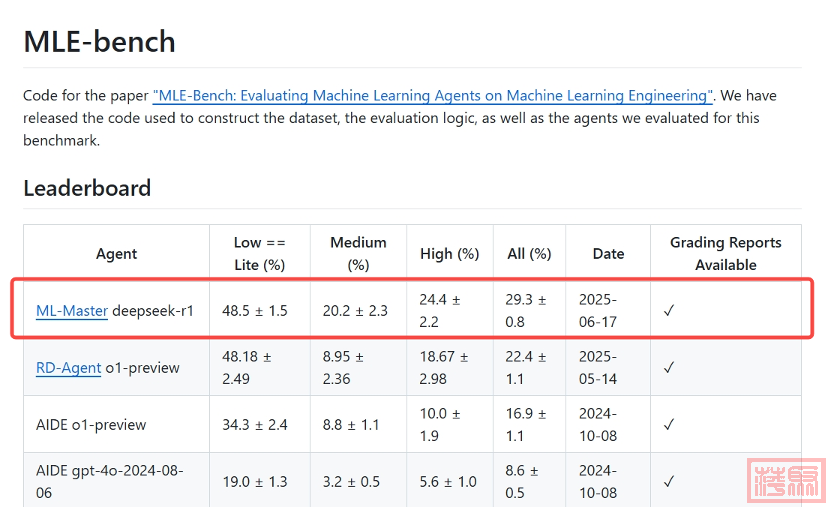
Task: Click the Low == Lite (%) column header
Action: click(260, 254)
